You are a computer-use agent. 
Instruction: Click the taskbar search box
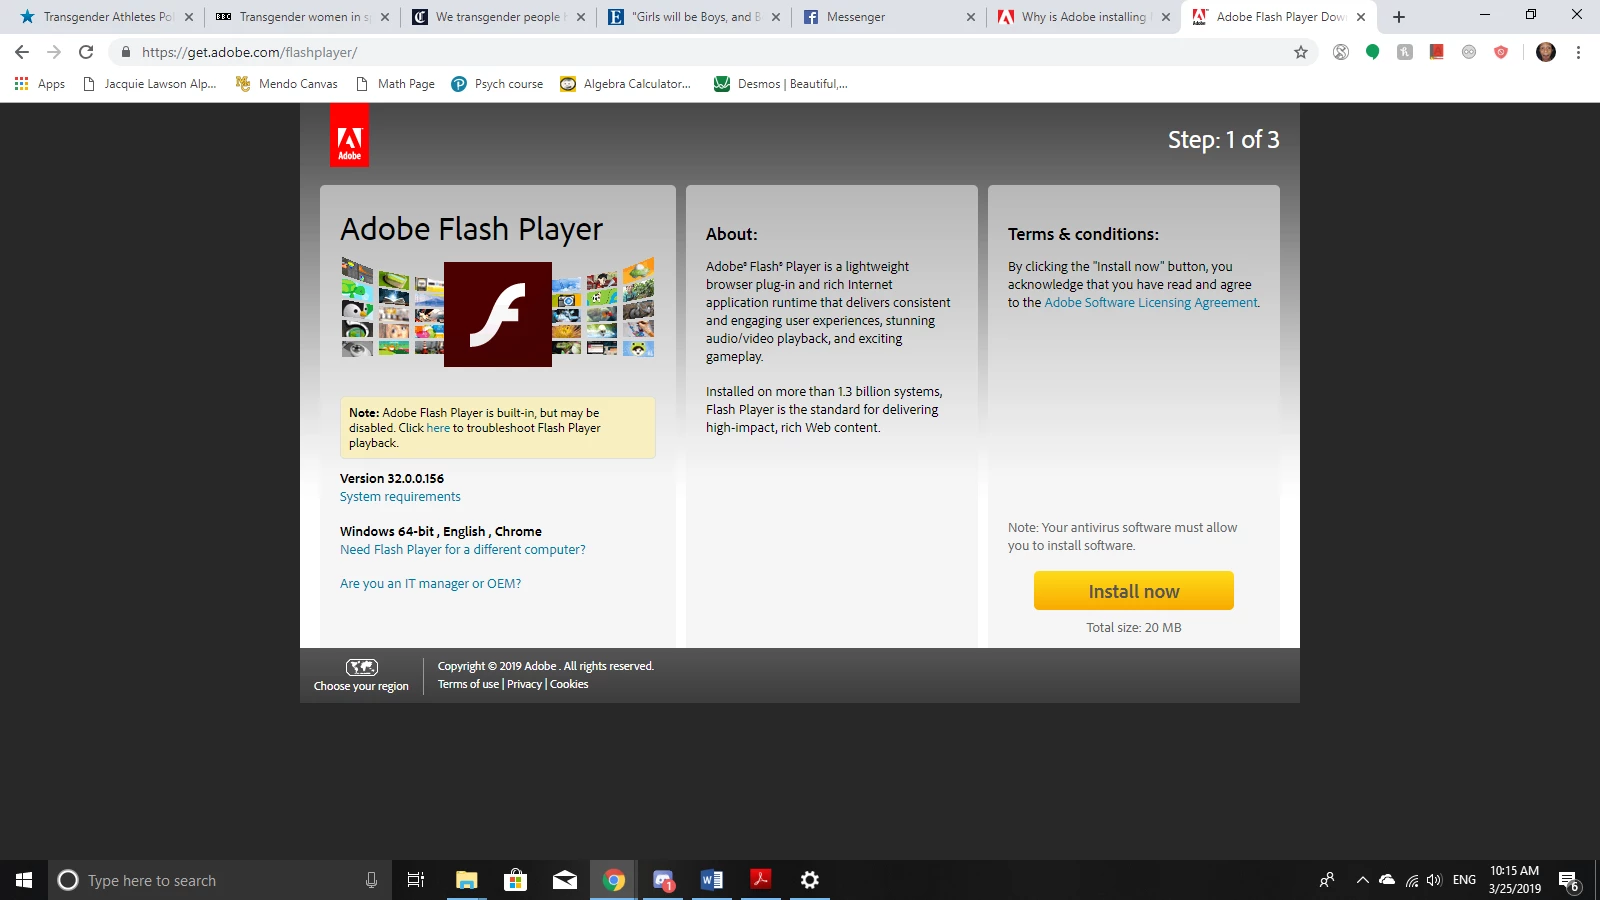[220, 880]
